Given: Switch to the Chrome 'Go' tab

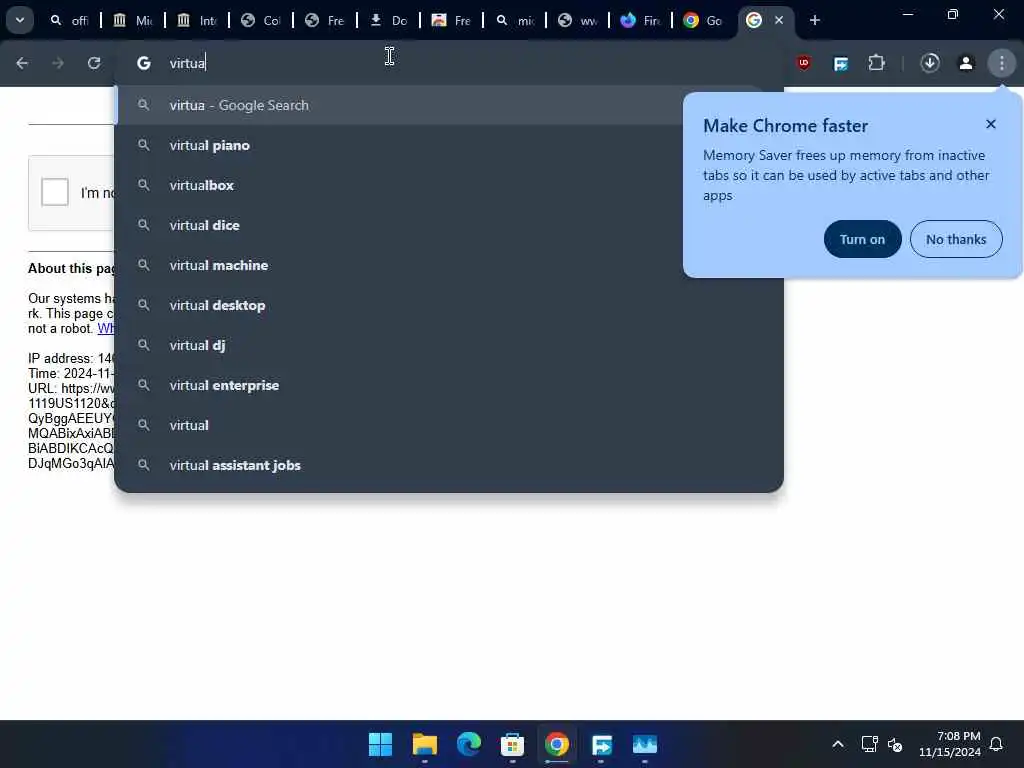Looking at the screenshot, I should [x=703, y=20].
